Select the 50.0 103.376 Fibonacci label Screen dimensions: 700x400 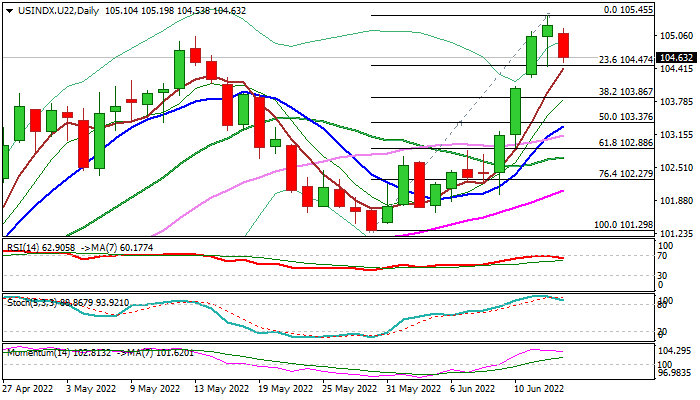625,117
